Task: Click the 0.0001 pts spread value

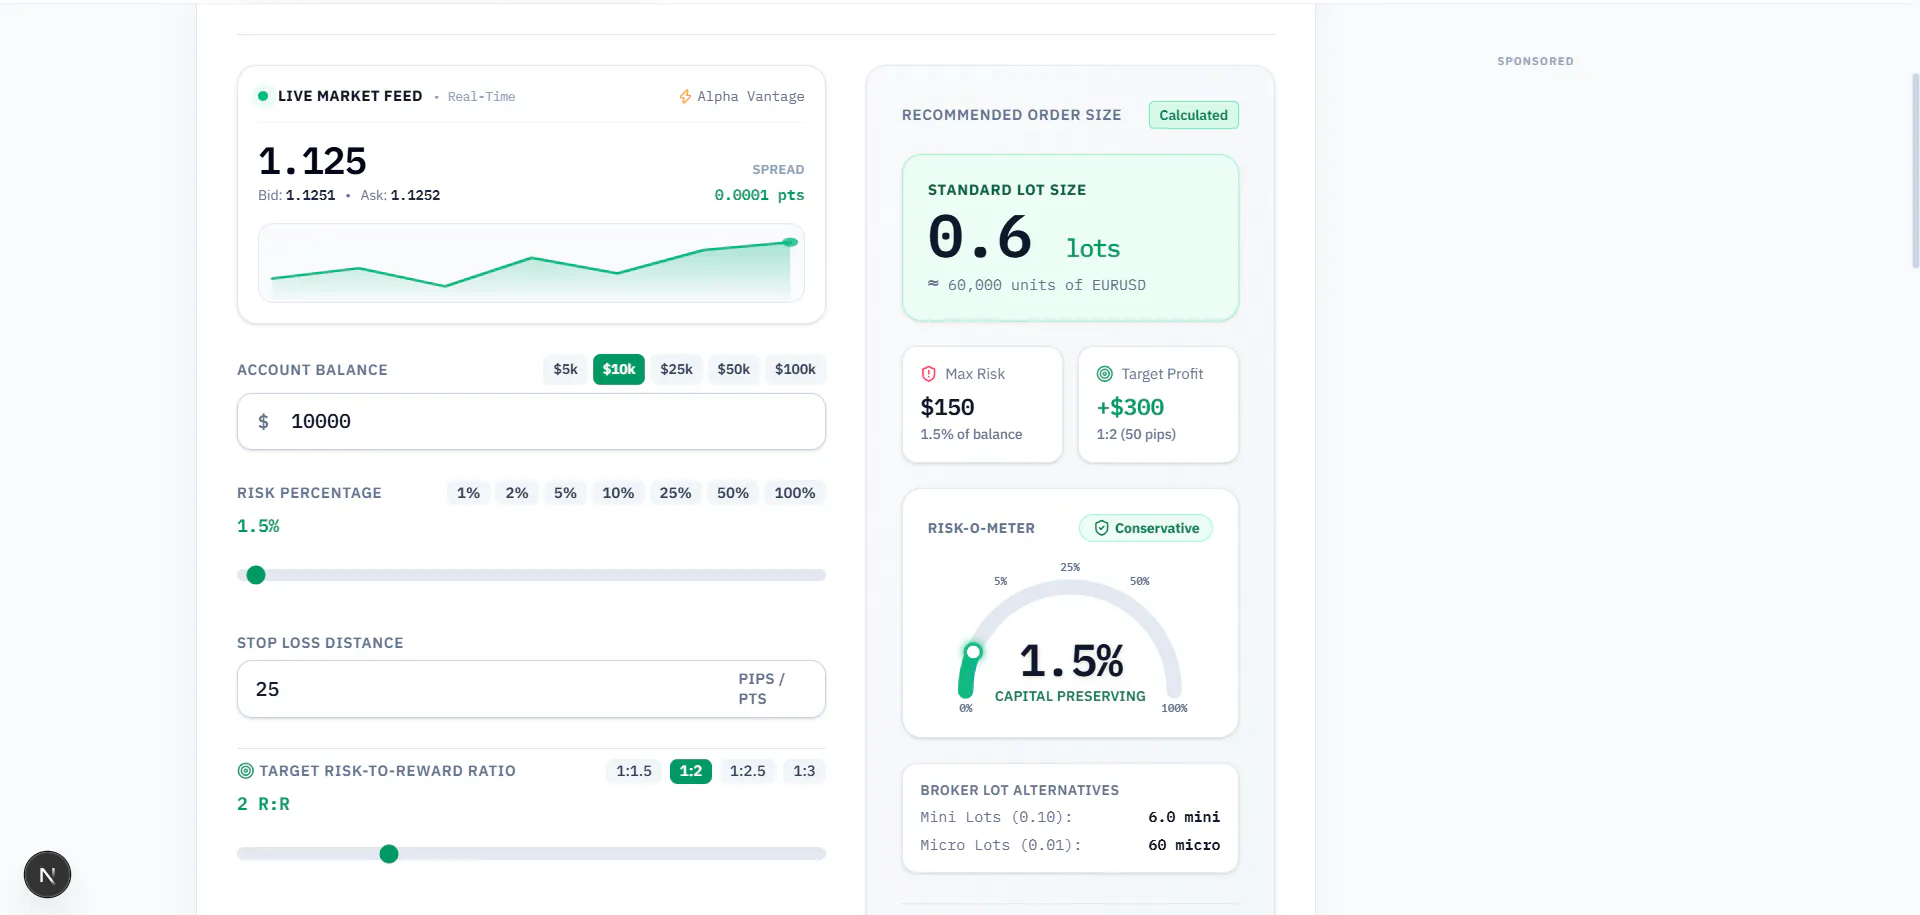Action: (x=759, y=195)
